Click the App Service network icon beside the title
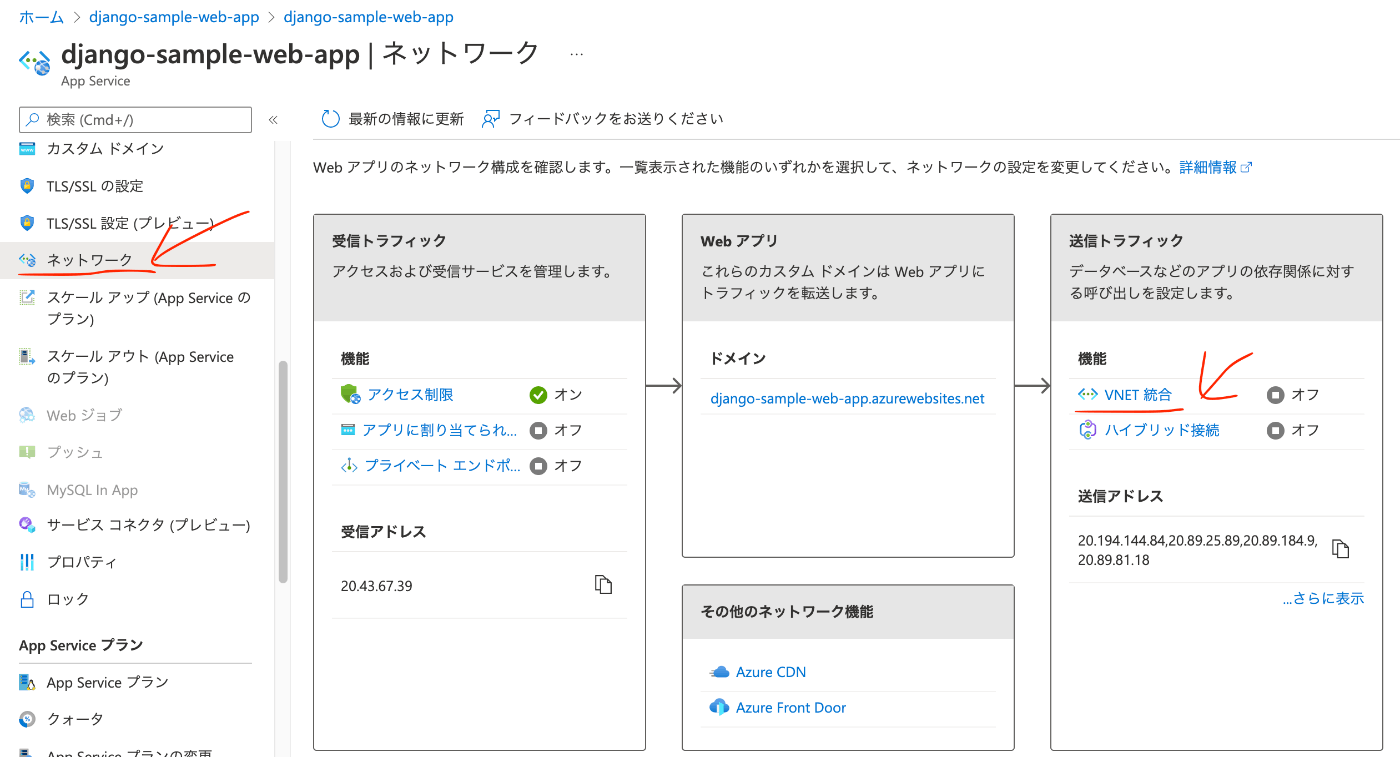The image size is (1400, 757). point(36,62)
